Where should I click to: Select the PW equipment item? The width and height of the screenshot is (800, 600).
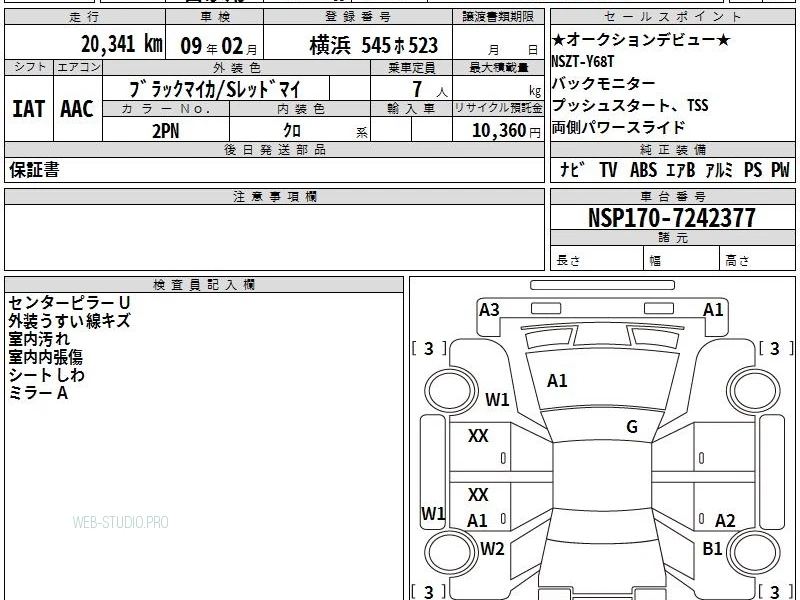780,169
